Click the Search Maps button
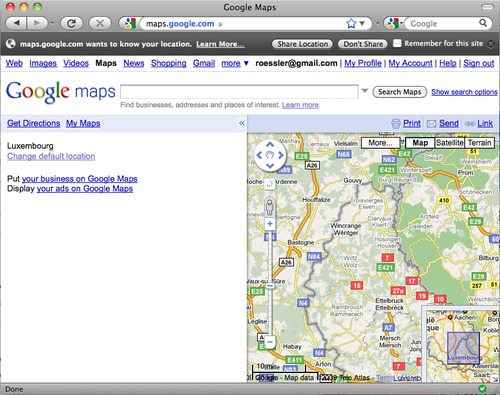 click(400, 92)
